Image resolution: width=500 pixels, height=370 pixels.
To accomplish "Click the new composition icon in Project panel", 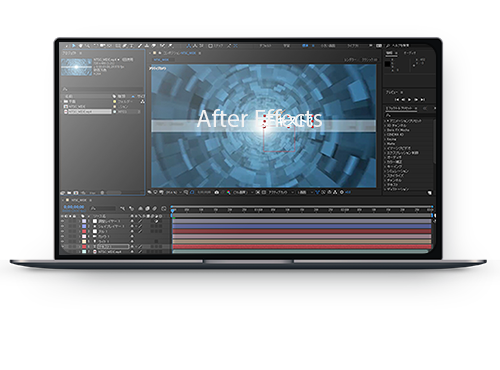I will [x=76, y=193].
